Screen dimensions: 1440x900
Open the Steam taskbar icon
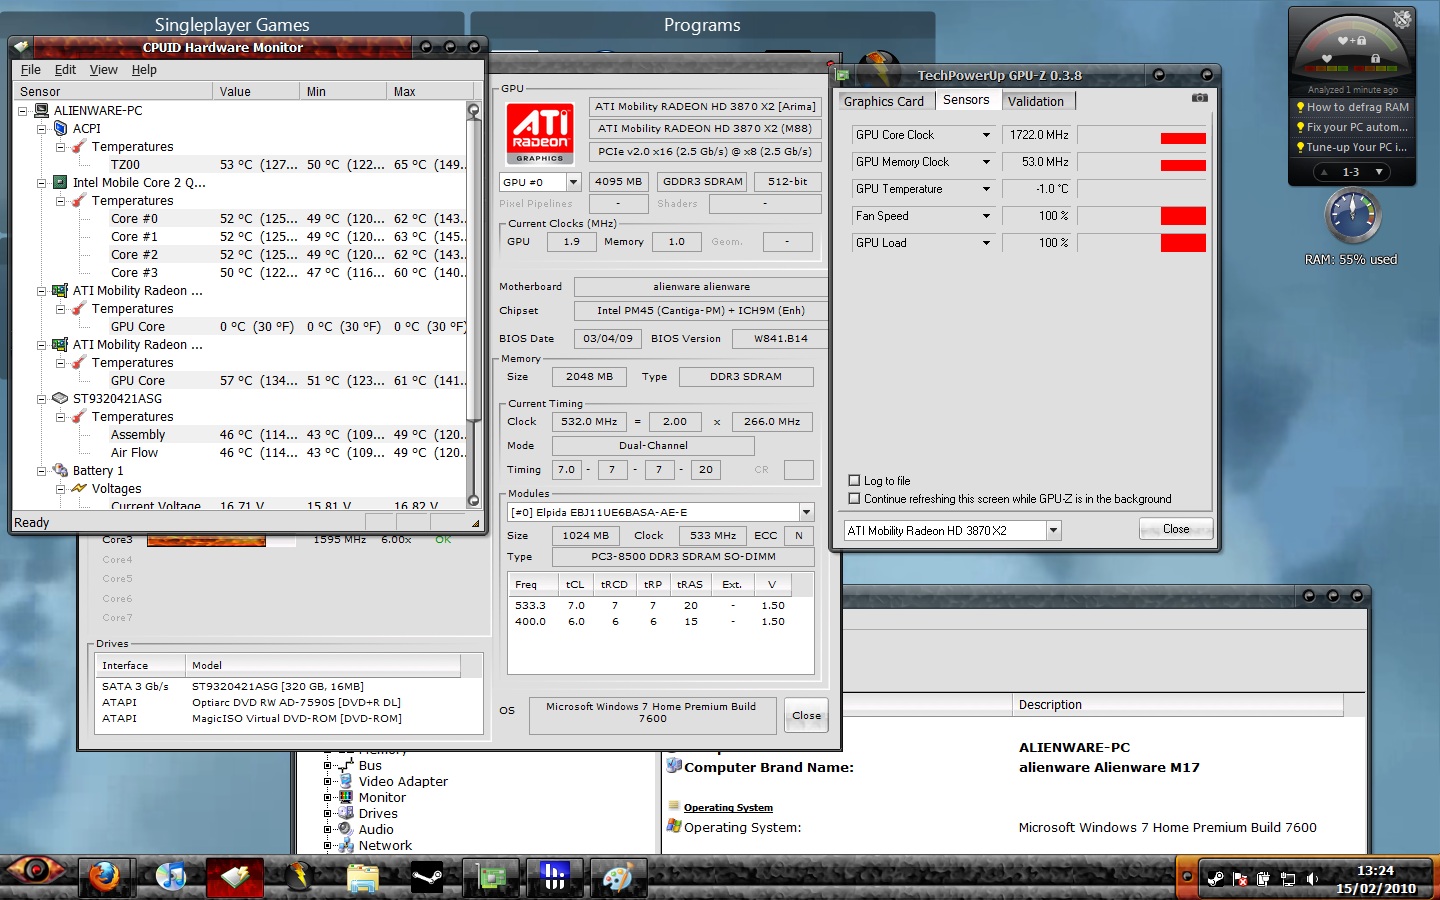(427, 878)
